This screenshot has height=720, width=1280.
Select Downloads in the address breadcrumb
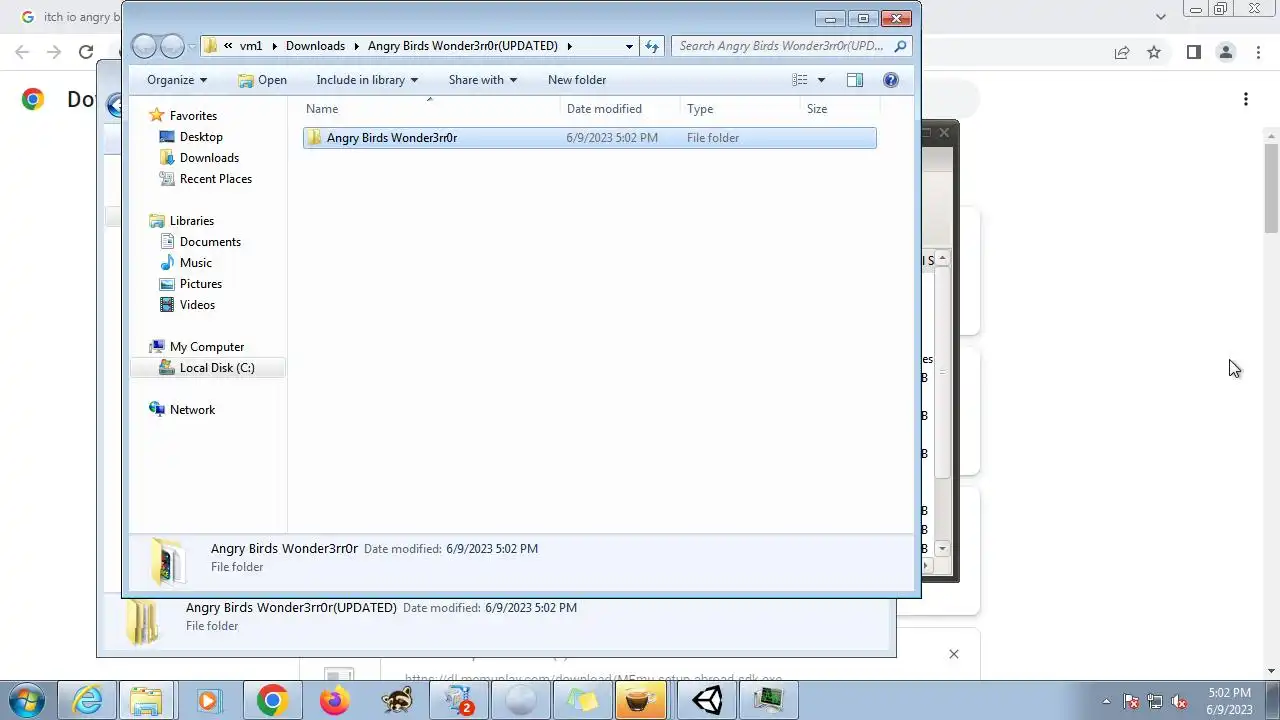(315, 46)
